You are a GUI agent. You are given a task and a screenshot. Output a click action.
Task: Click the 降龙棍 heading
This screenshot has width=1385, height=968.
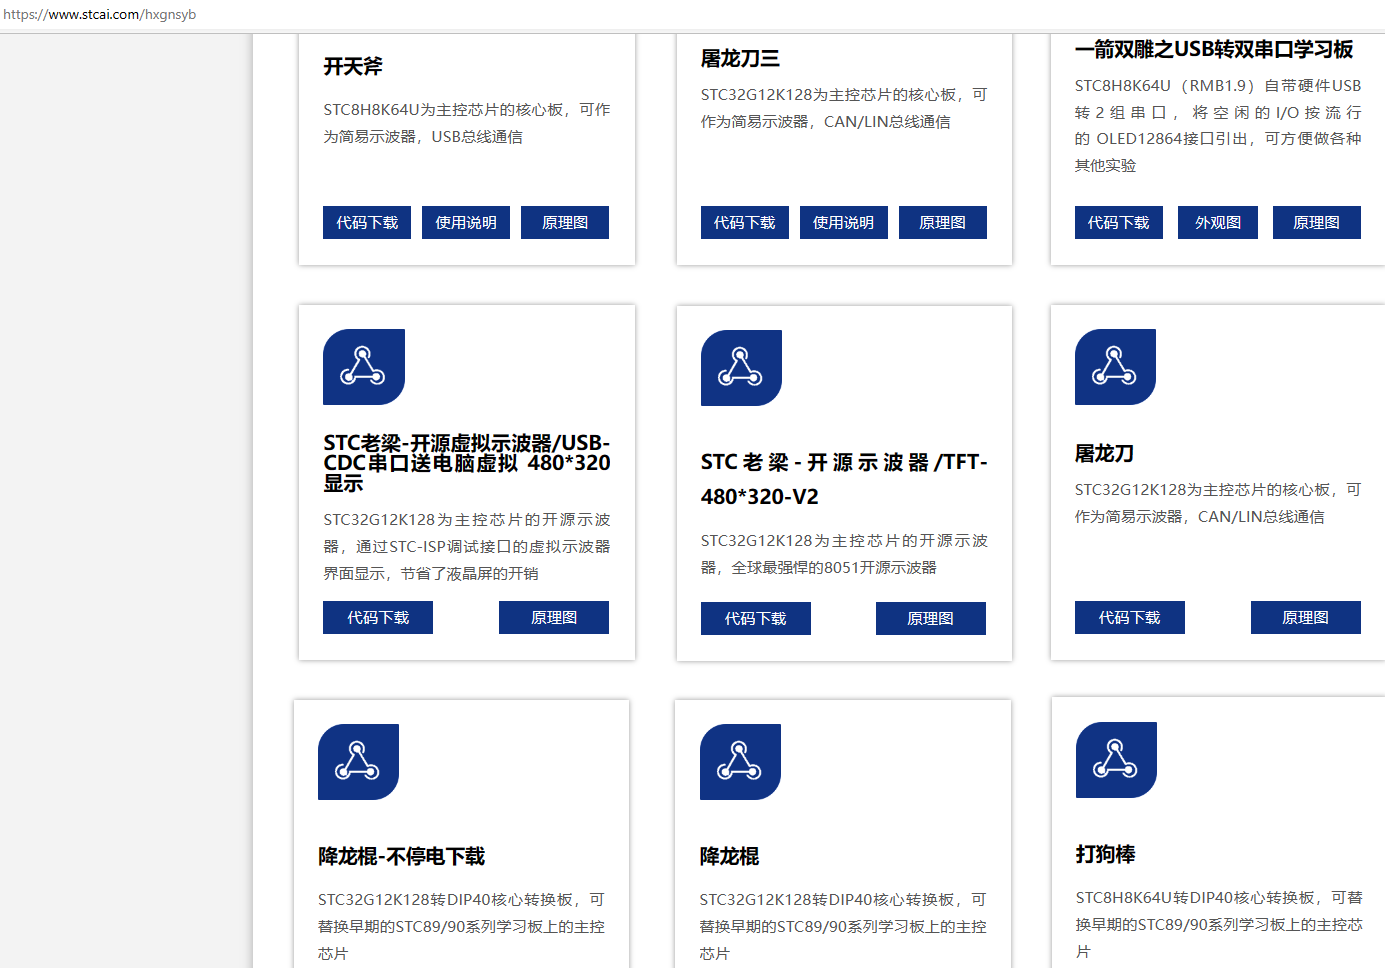click(730, 857)
